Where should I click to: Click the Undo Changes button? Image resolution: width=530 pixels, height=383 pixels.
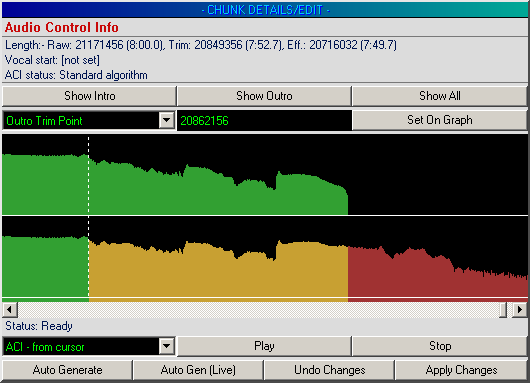pyautogui.click(x=330, y=370)
